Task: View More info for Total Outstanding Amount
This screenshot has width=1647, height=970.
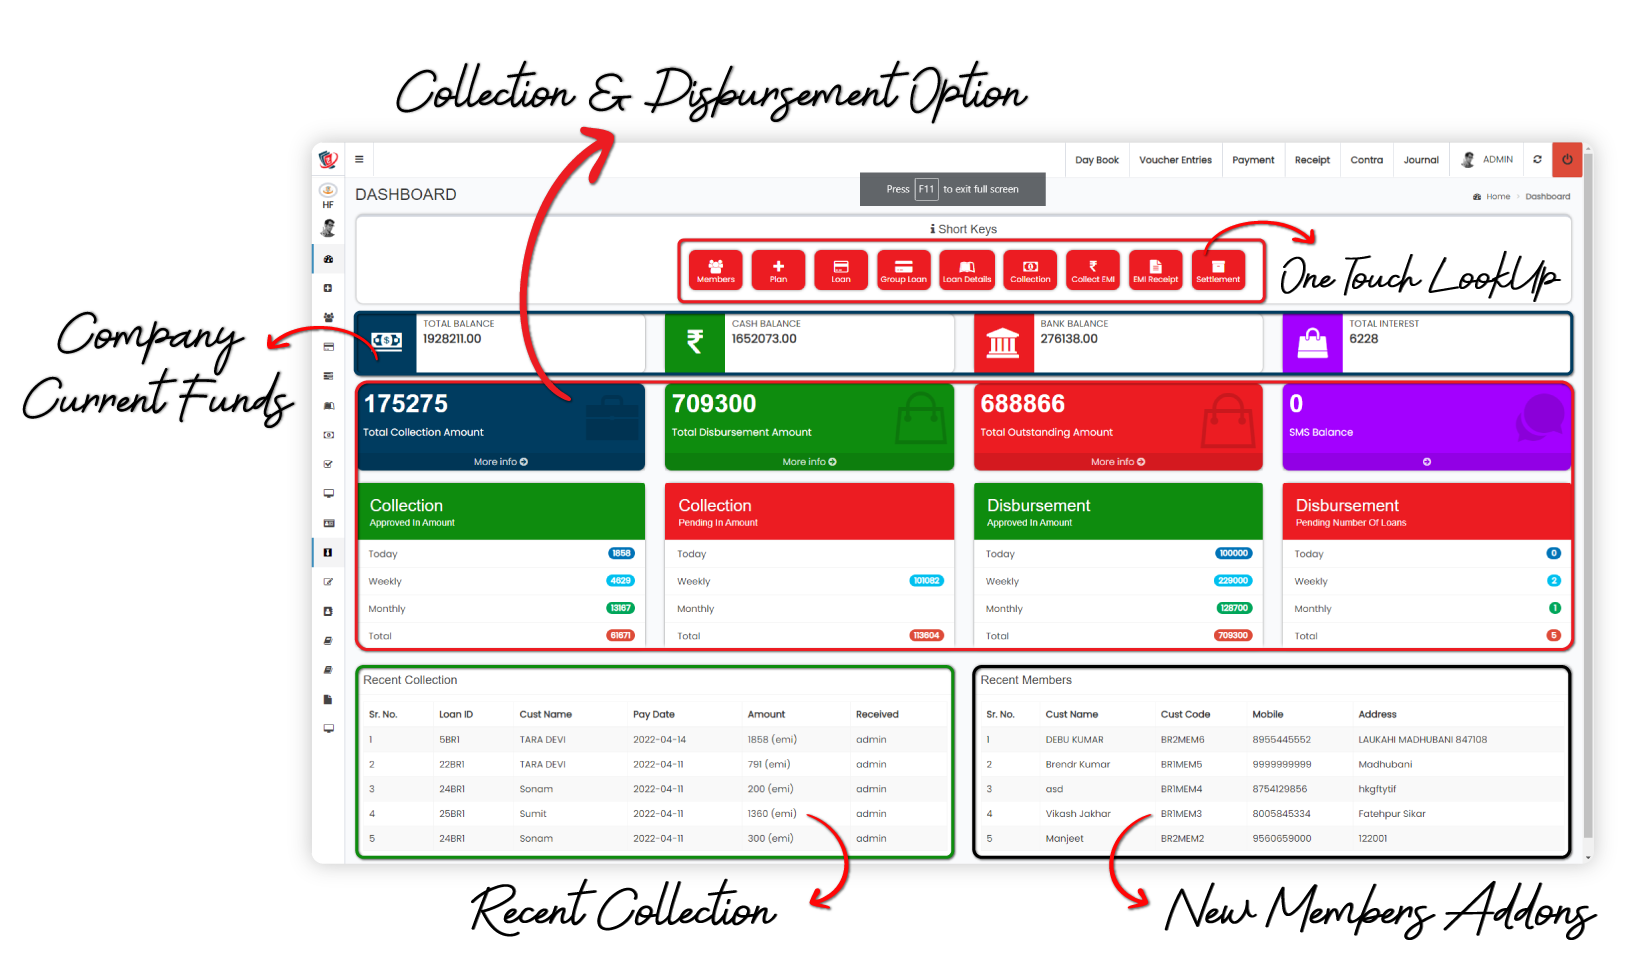Action: pos(1117,462)
